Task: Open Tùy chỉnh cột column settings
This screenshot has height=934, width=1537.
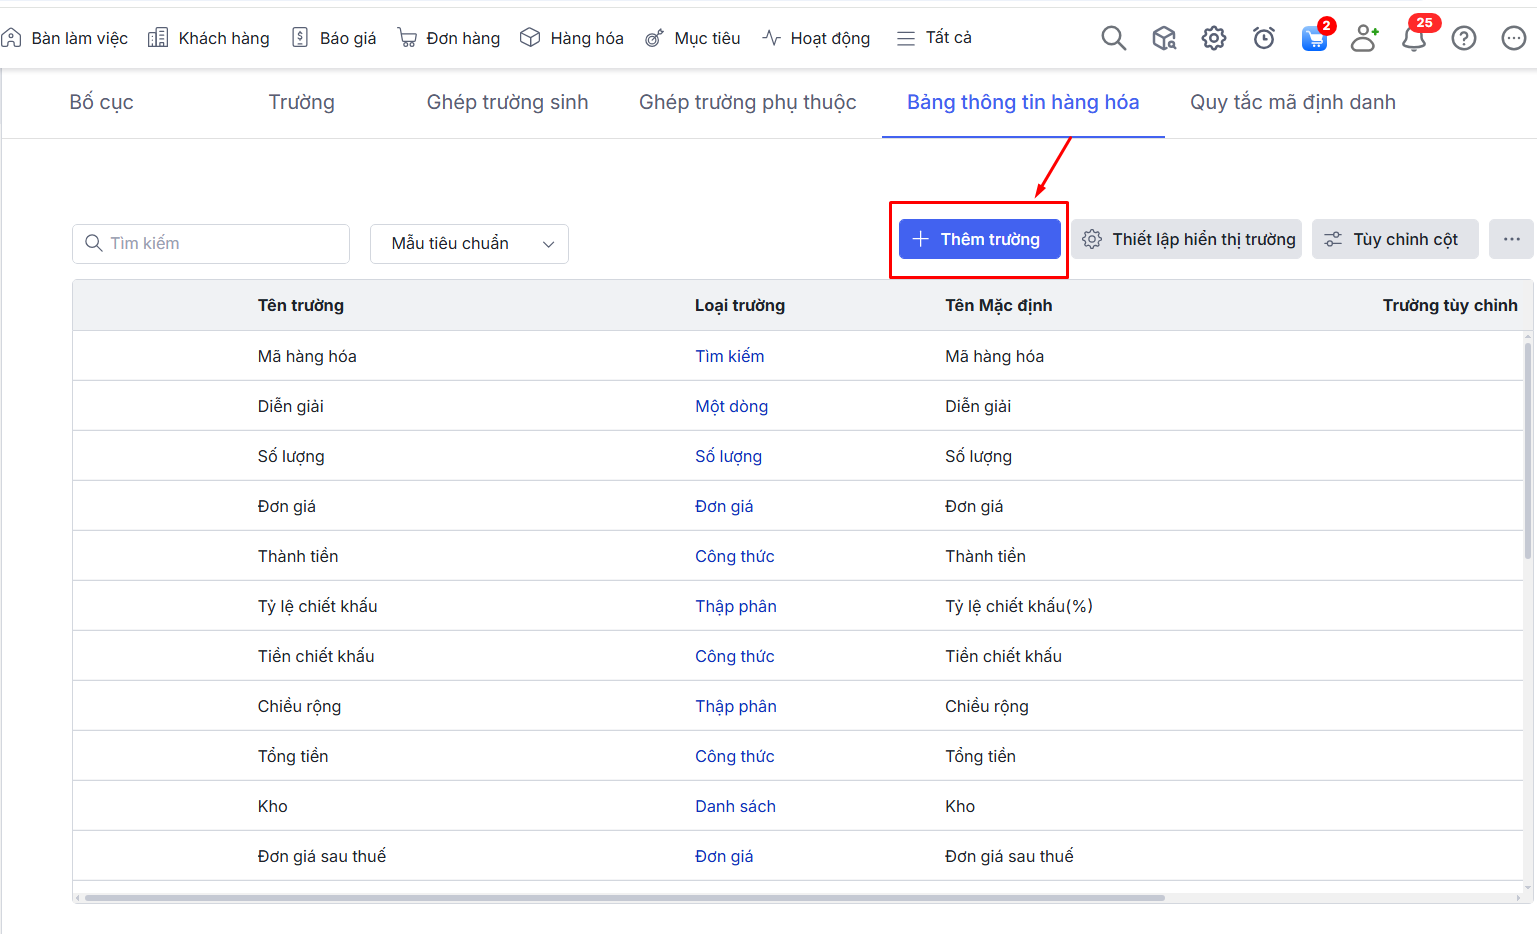Action: (x=1394, y=239)
